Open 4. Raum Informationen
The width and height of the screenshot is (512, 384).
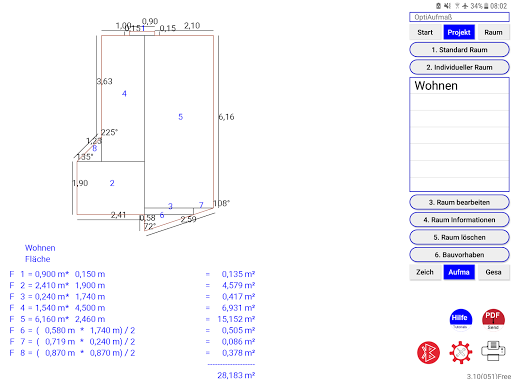459,220
